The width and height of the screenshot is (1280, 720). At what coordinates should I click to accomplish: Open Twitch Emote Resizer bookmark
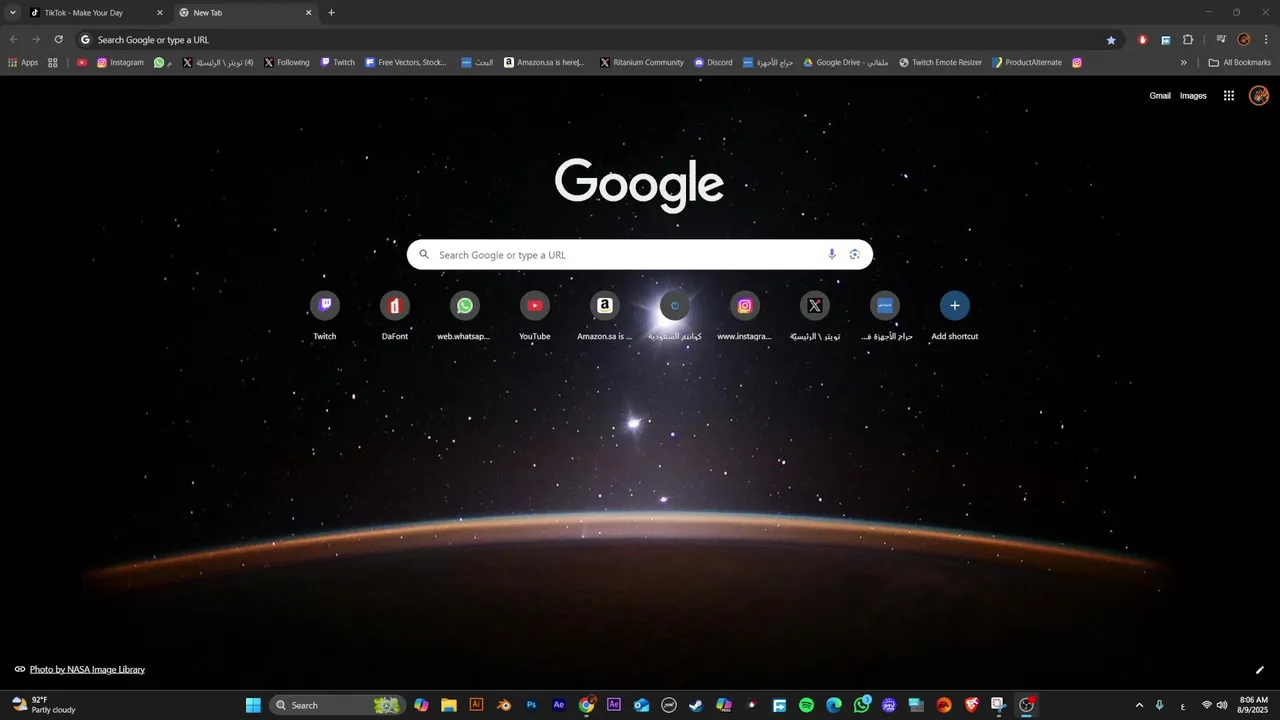point(940,62)
